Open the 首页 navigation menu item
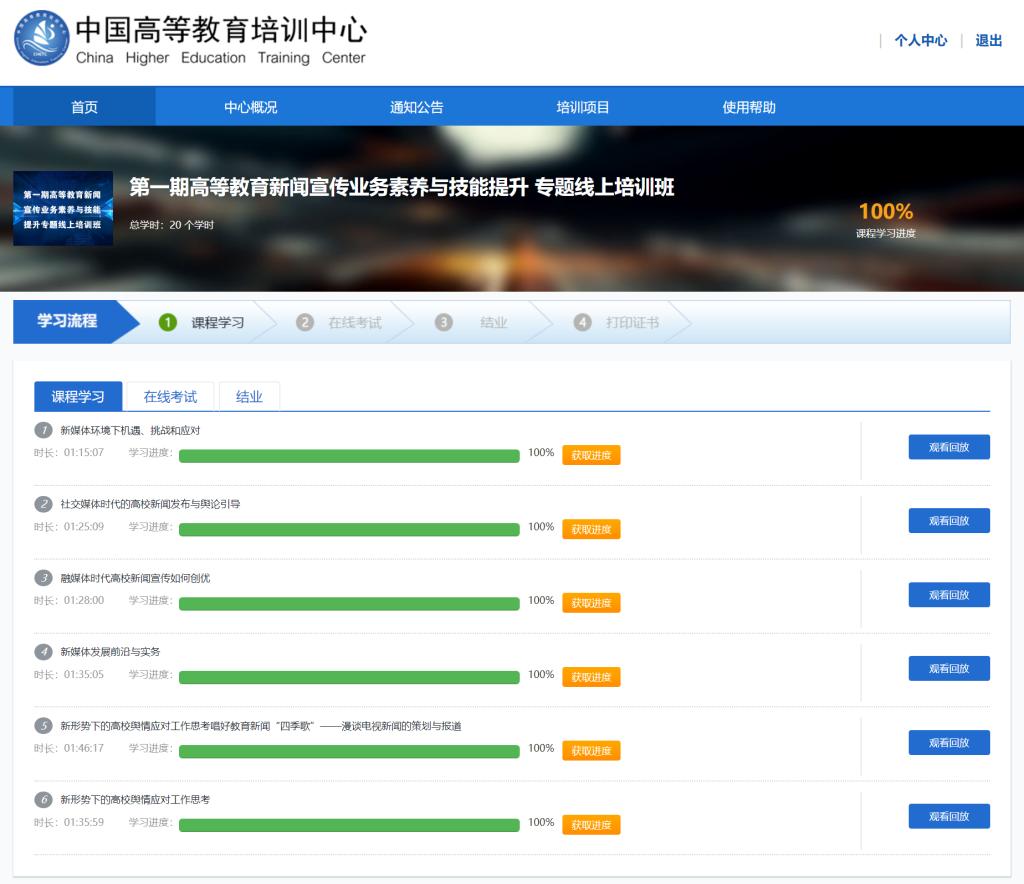The width and height of the screenshot is (1024, 884). point(84,107)
